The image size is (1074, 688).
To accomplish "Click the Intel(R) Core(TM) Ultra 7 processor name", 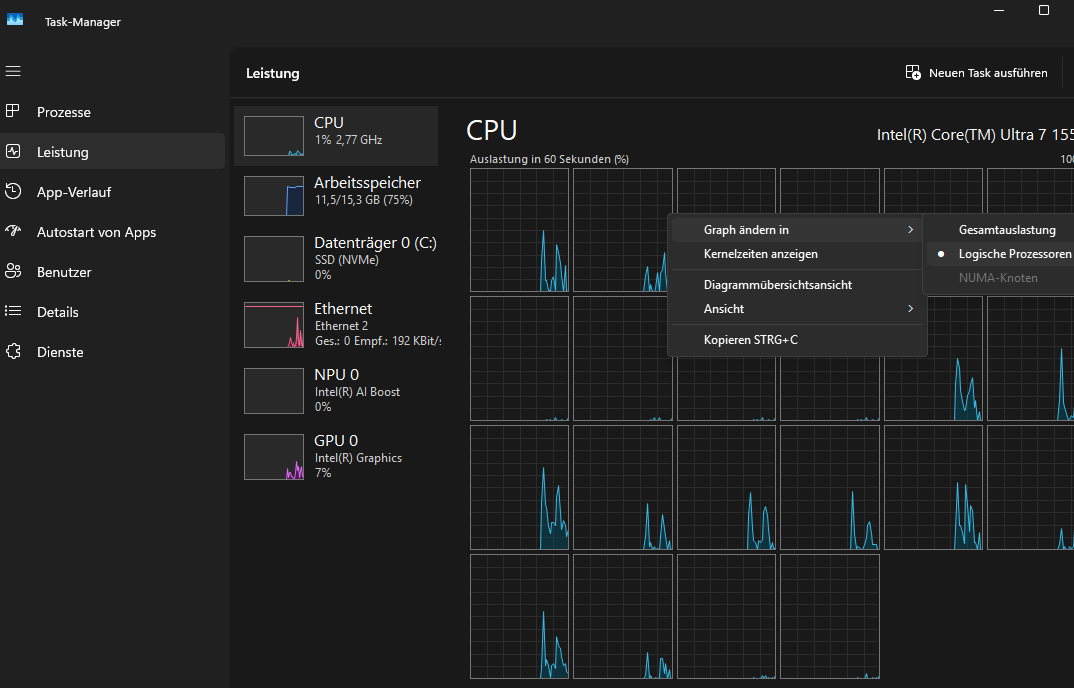I will [975, 134].
